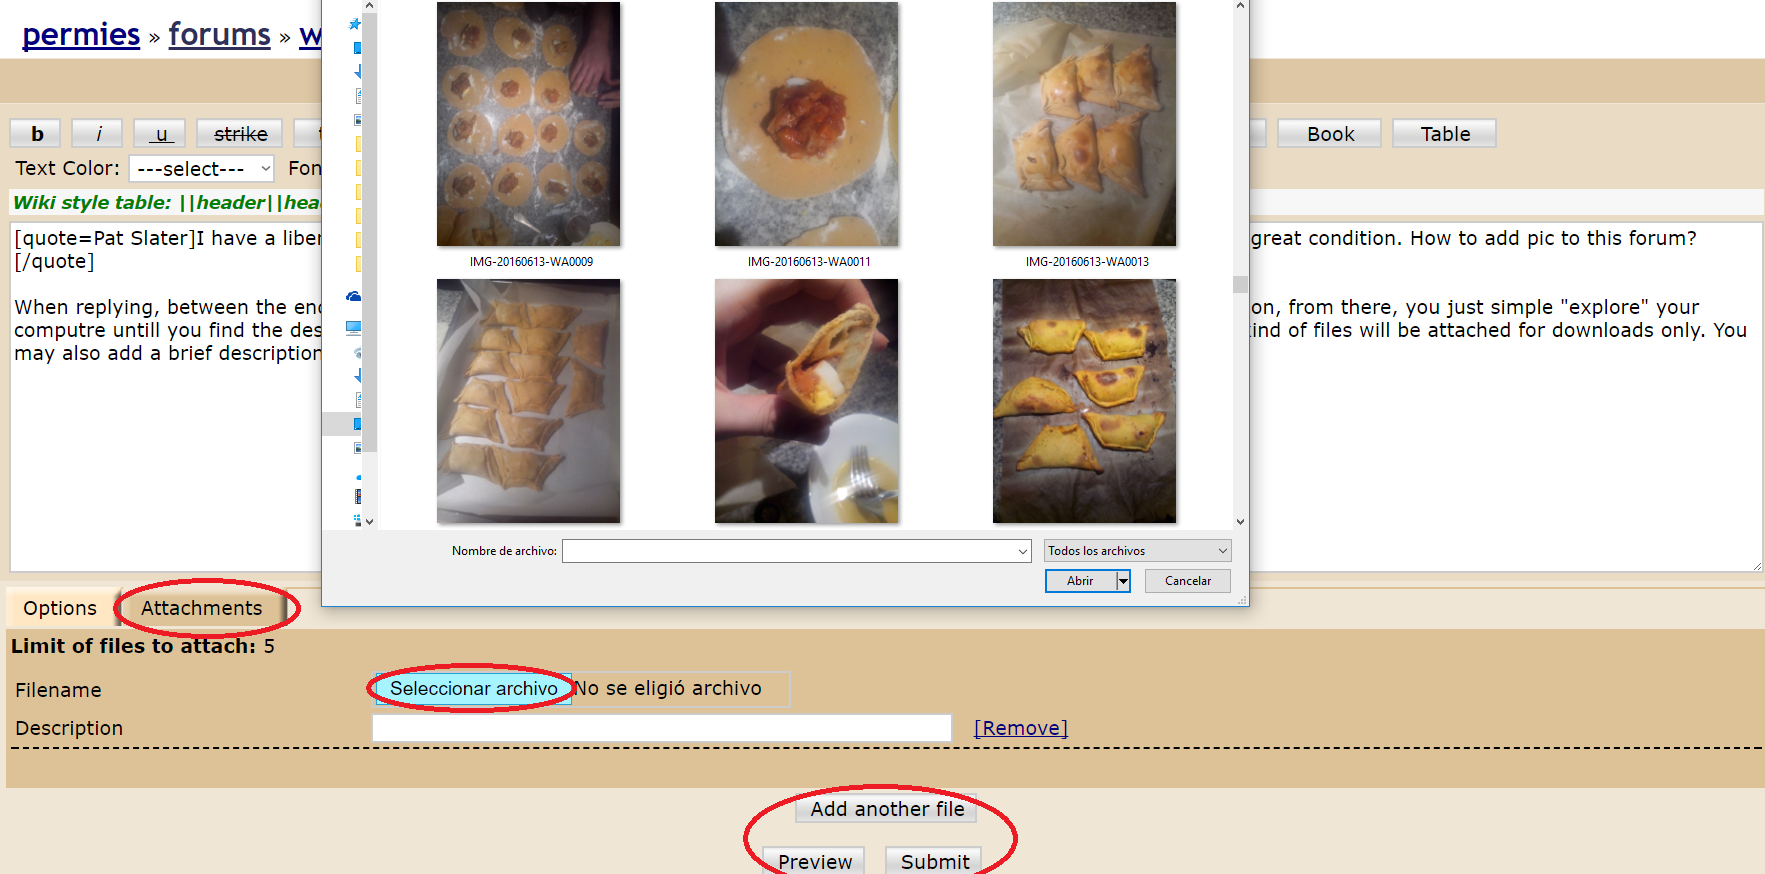Toggle italic with the i button
Screen dimensions: 1765x874
[x=98, y=134]
